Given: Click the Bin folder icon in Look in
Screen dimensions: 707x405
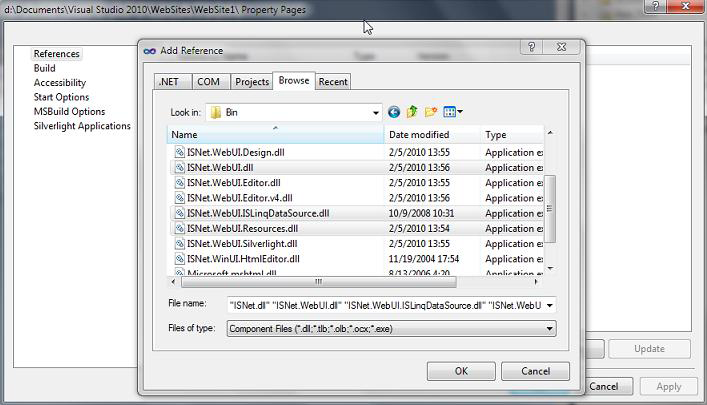Looking at the screenshot, I should (216, 112).
